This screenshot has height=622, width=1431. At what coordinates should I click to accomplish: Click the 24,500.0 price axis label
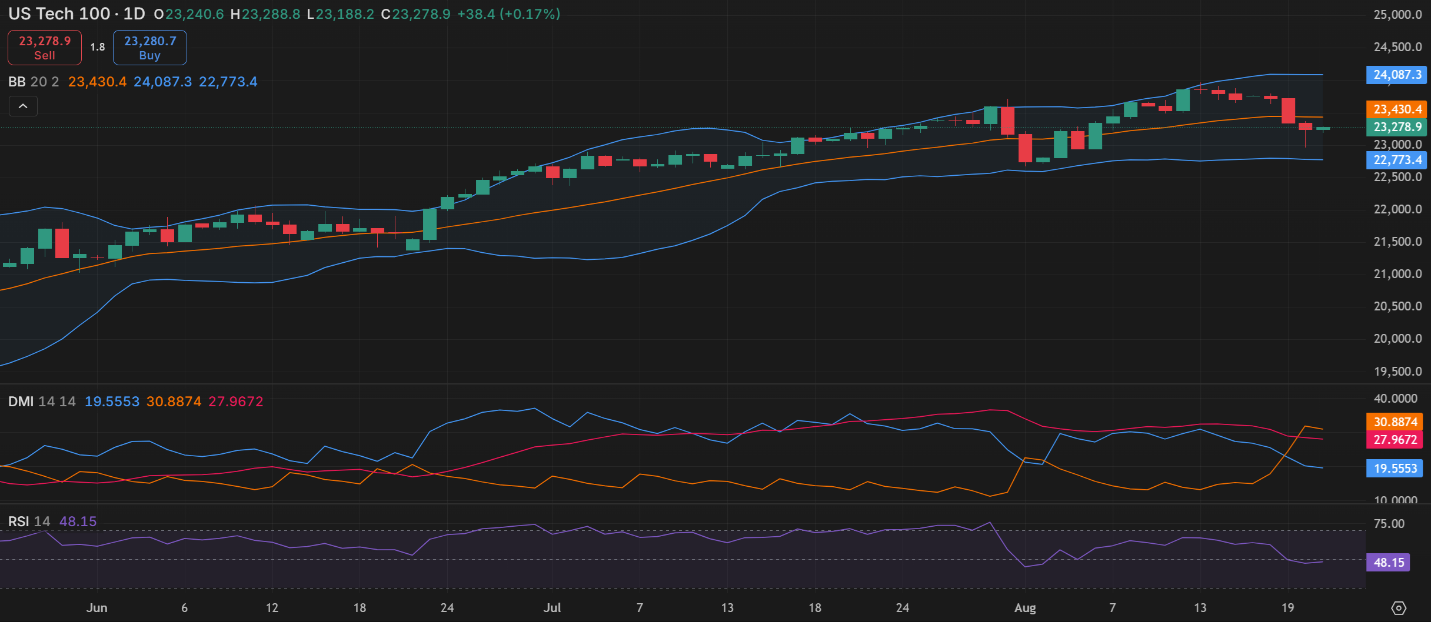click(1400, 47)
